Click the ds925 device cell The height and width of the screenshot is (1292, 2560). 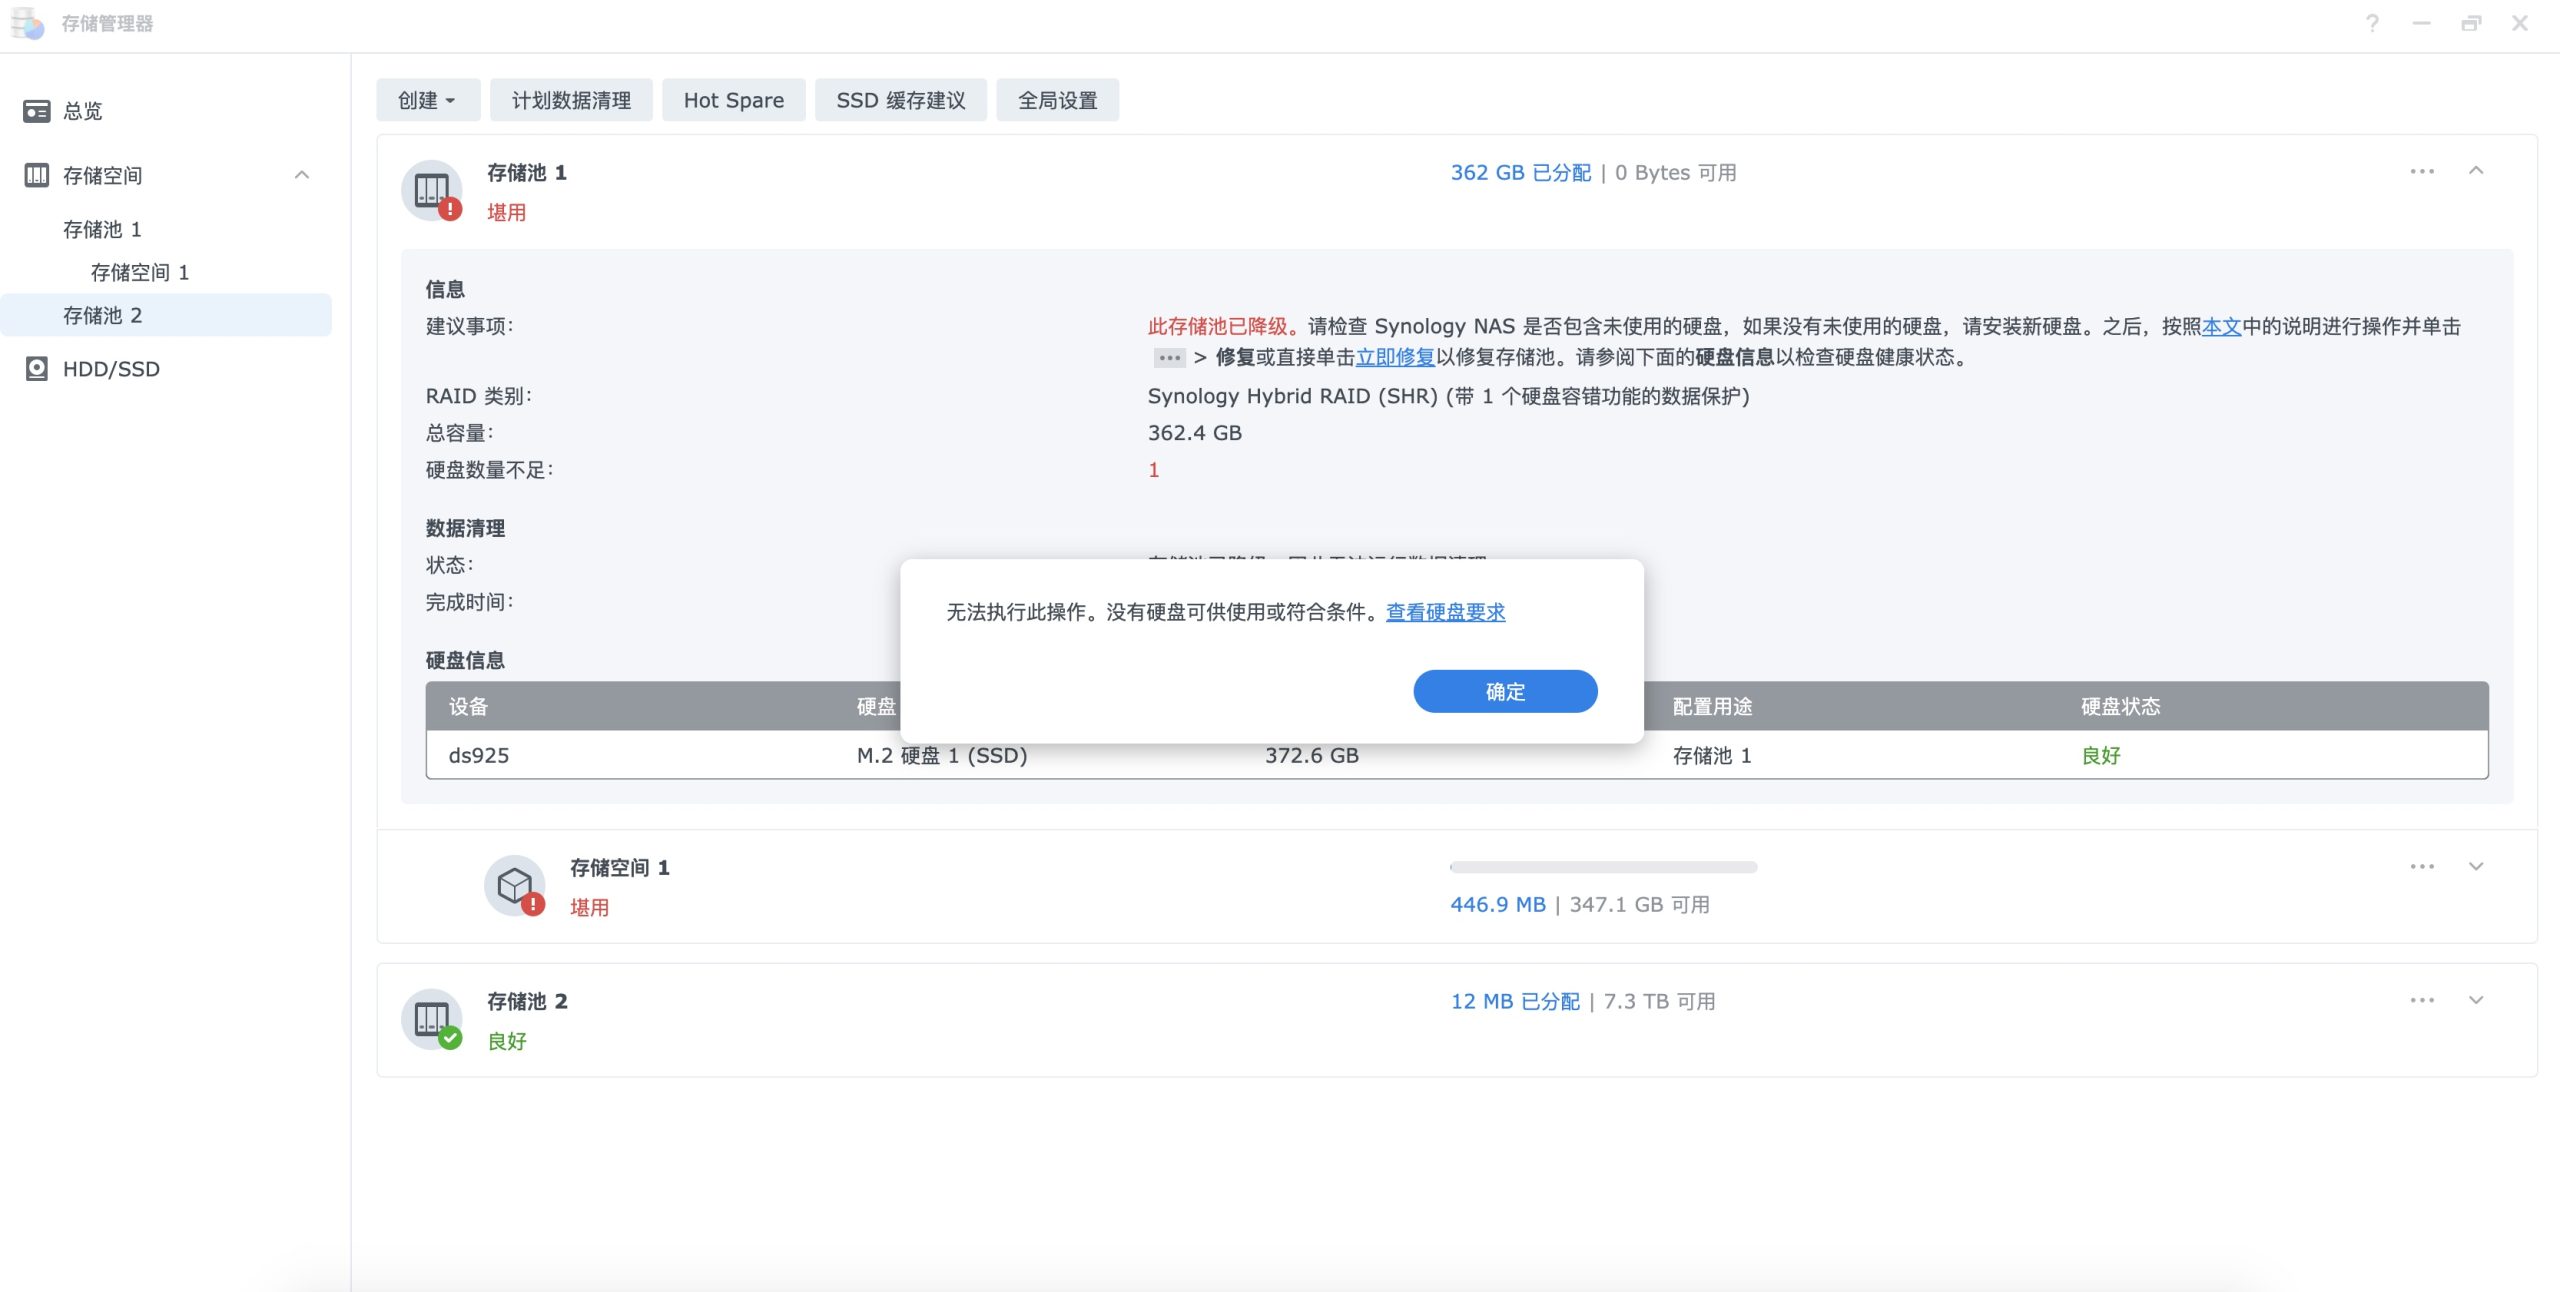click(479, 755)
